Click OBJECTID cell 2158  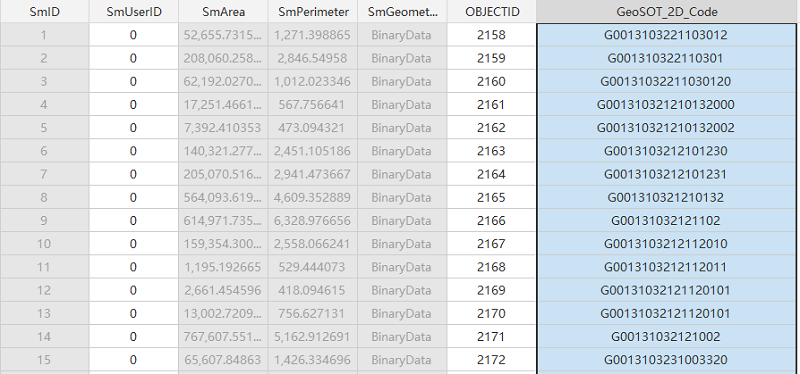[492, 35]
